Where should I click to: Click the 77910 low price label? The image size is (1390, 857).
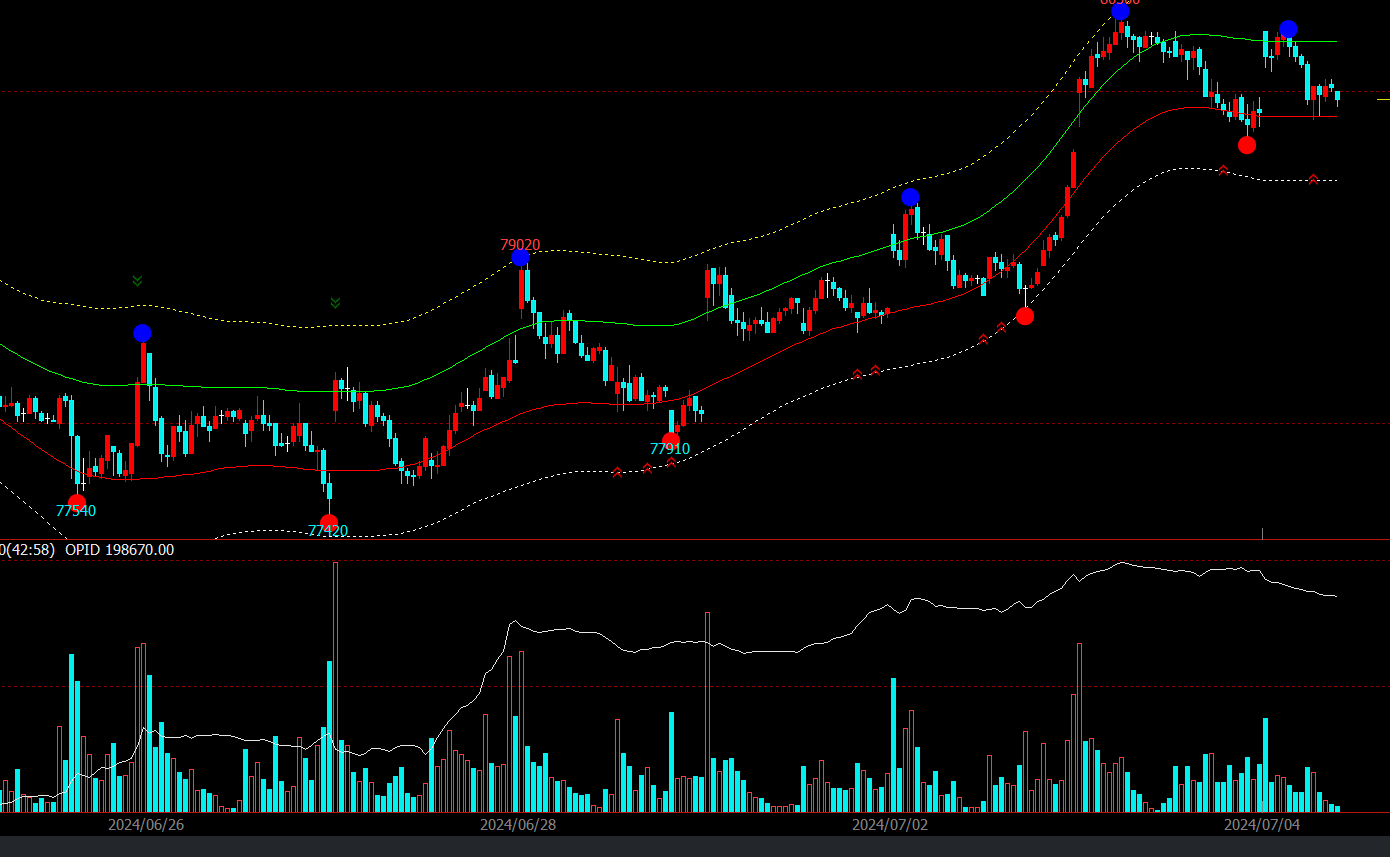tap(670, 449)
